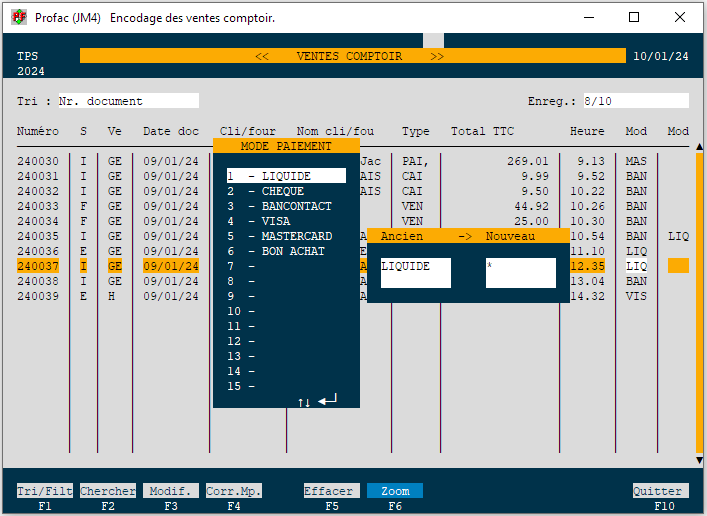Click the right navigation arrows beside VENTES COMPTOIR
Viewport: 707px width, 516px height.
[437, 57]
